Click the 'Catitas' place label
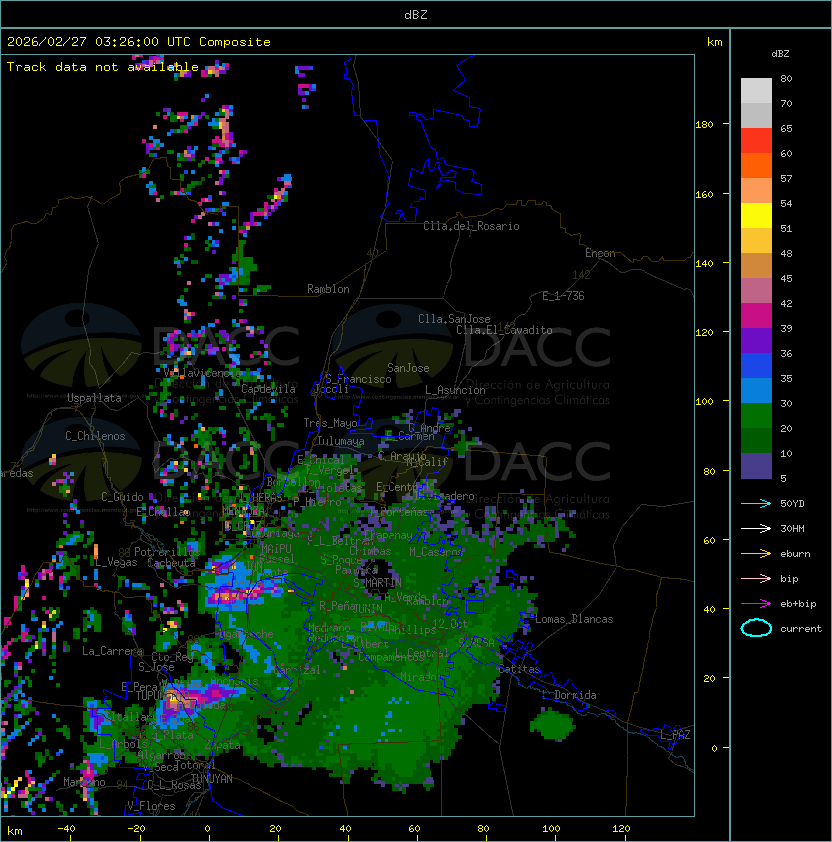Image resolution: width=832 pixels, height=842 pixels. (519, 669)
